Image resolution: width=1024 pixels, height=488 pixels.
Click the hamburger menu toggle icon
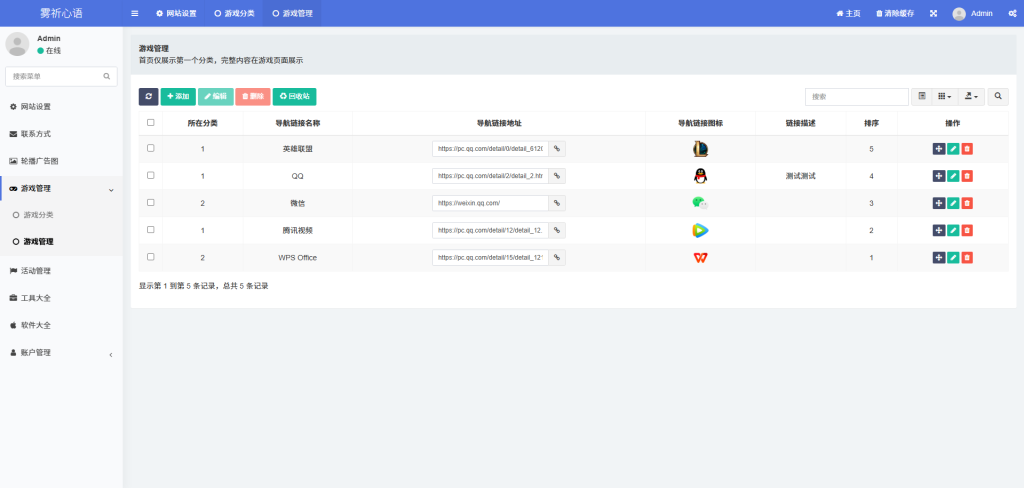coord(135,14)
